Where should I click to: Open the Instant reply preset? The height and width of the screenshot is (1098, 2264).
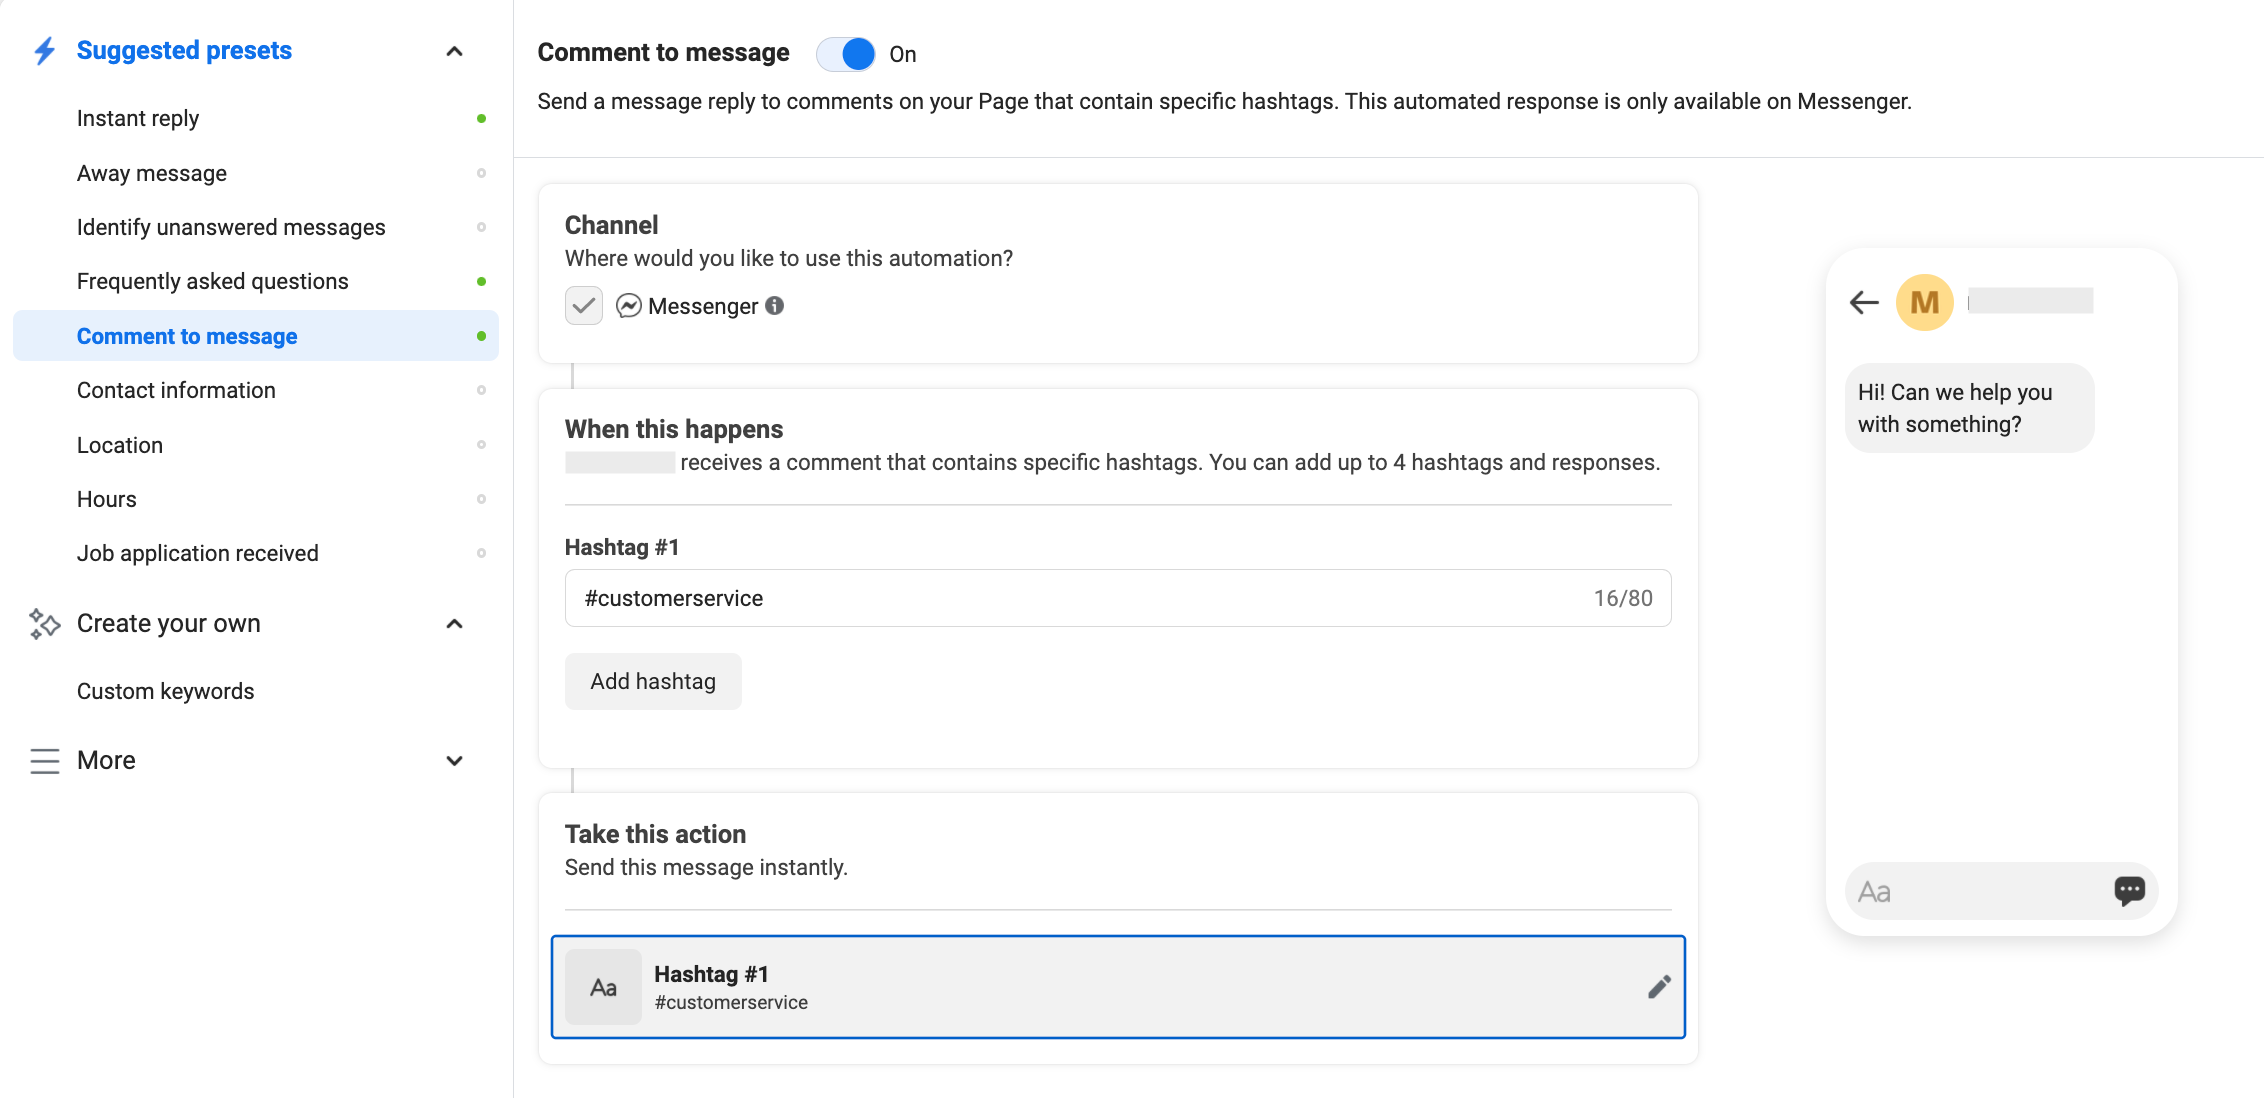[138, 118]
